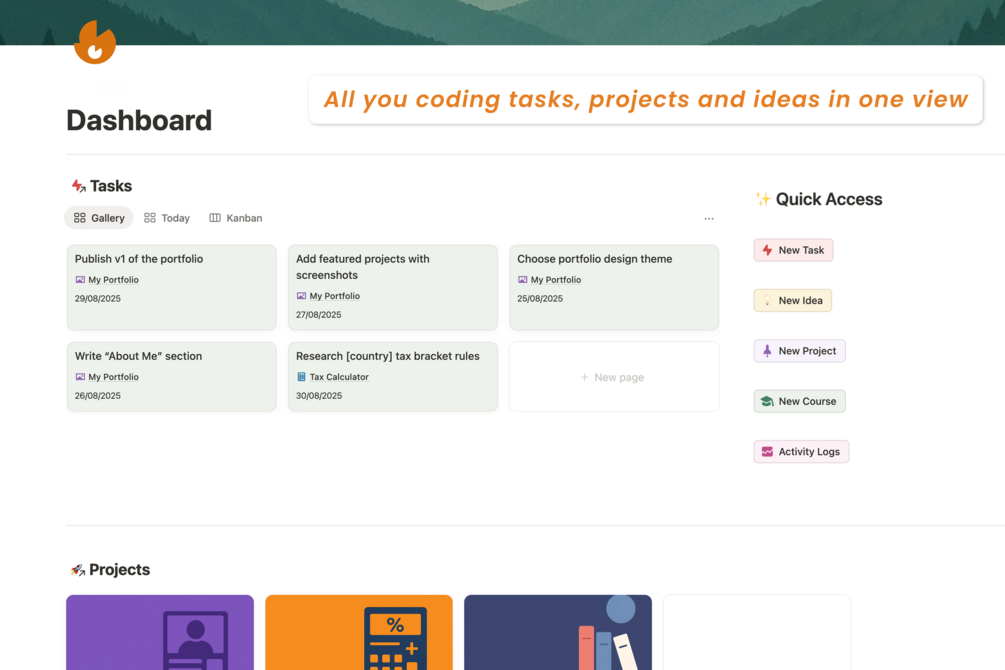Open the orange calculator project thumbnail
Screen dimensions: 1005x670
pyautogui.click(x=359, y=632)
